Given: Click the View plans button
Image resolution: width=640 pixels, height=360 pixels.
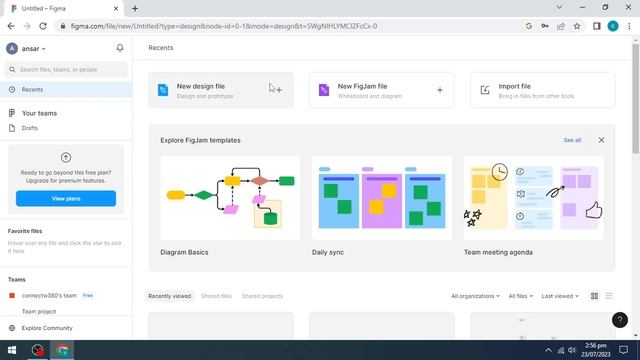Looking at the screenshot, I should (66, 198).
